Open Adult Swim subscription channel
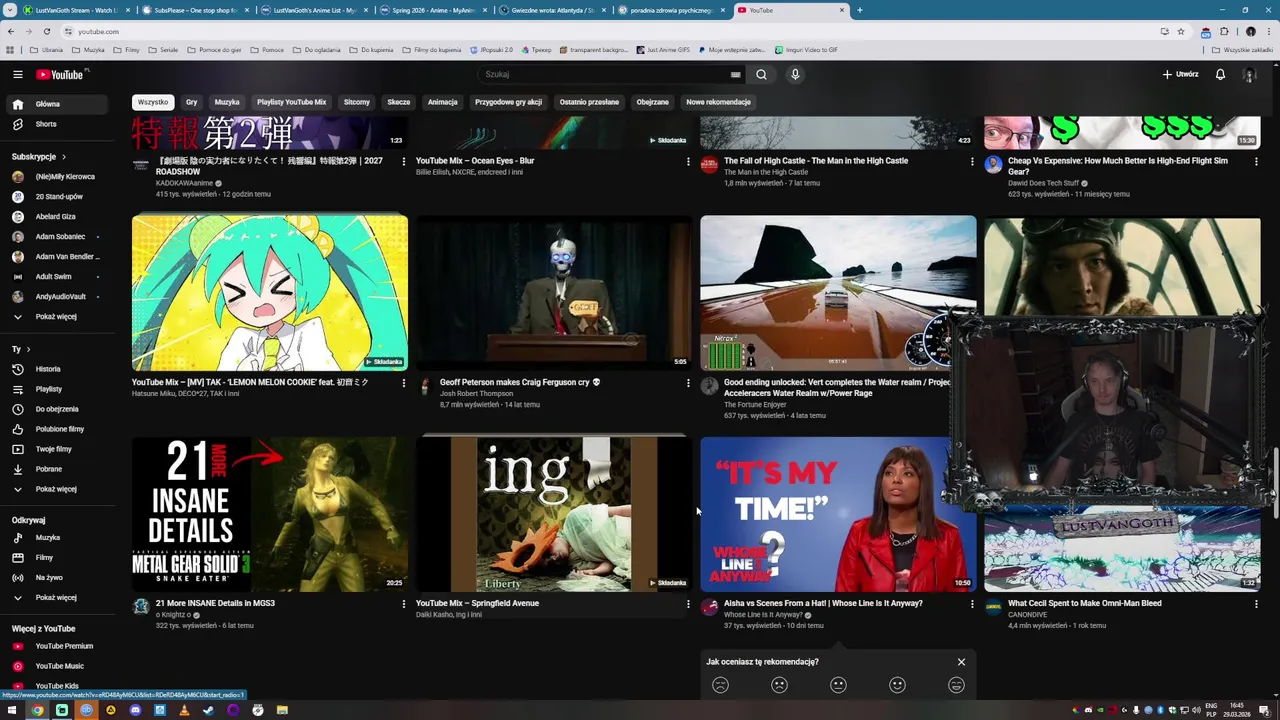 [58, 277]
